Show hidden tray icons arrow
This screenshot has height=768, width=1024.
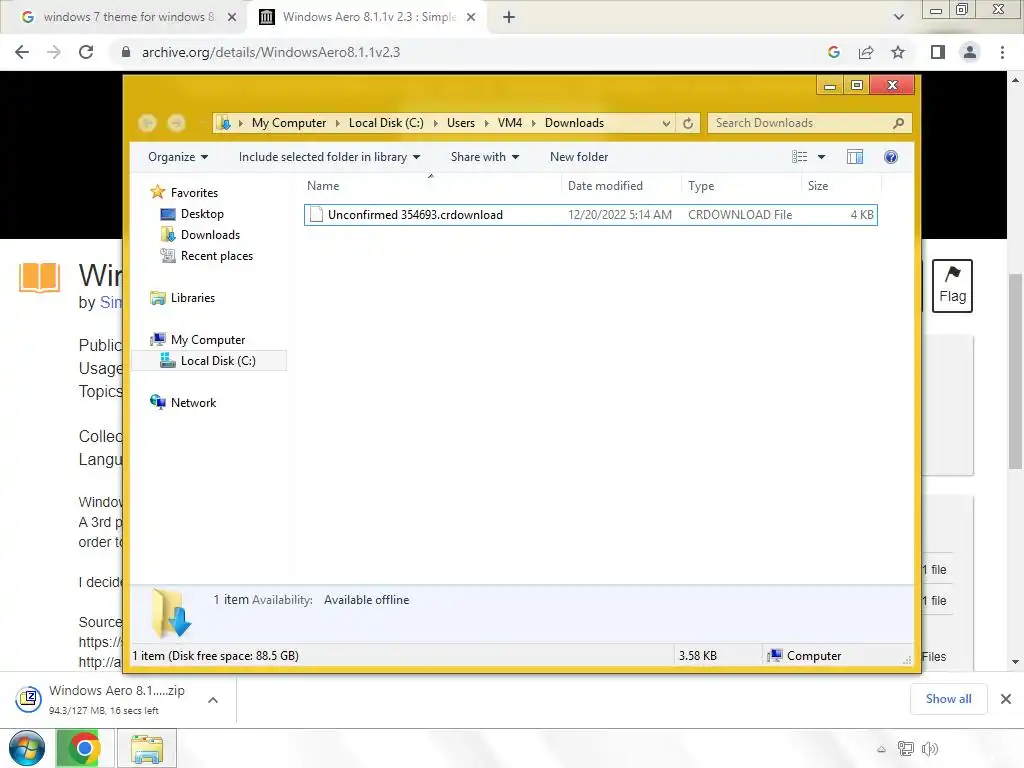click(881, 749)
